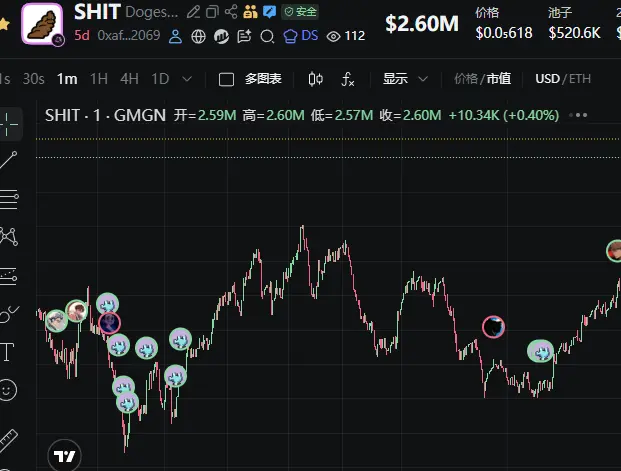Select the forecast measurement tool

(x=9, y=276)
